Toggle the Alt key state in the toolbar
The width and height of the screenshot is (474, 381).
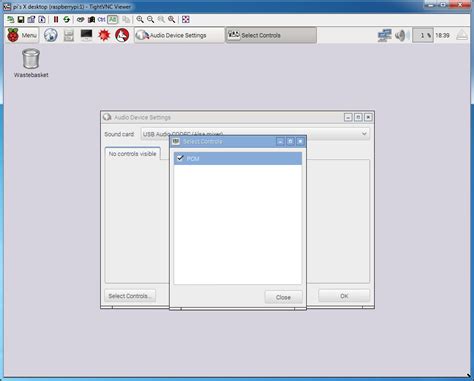click(113, 20)
